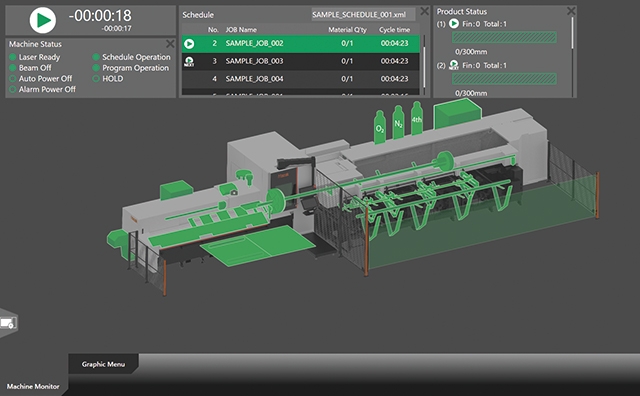Open the machine side panel icon at left edge
The height and width of the screenshot is (396, 640).
(8, 323)
